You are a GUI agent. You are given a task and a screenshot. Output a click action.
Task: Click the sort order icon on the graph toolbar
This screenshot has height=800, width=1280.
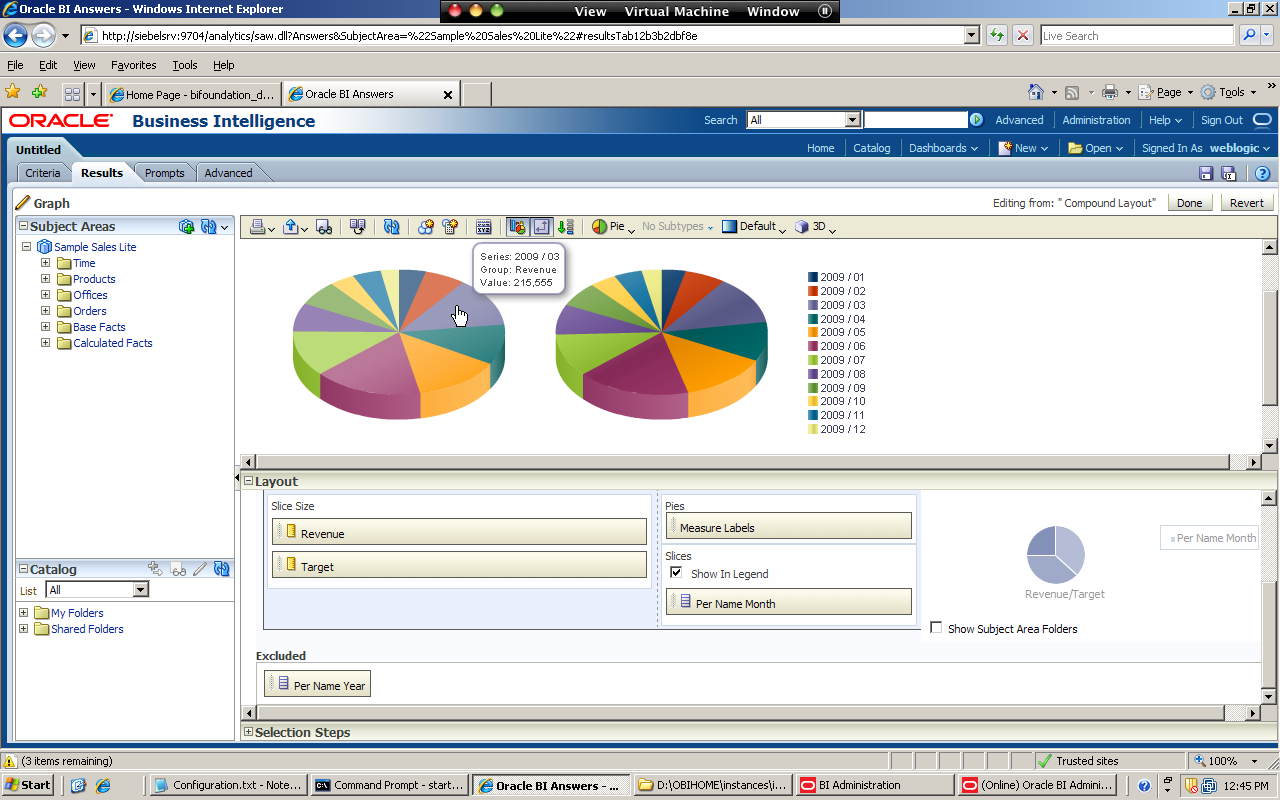click(565, 227)
